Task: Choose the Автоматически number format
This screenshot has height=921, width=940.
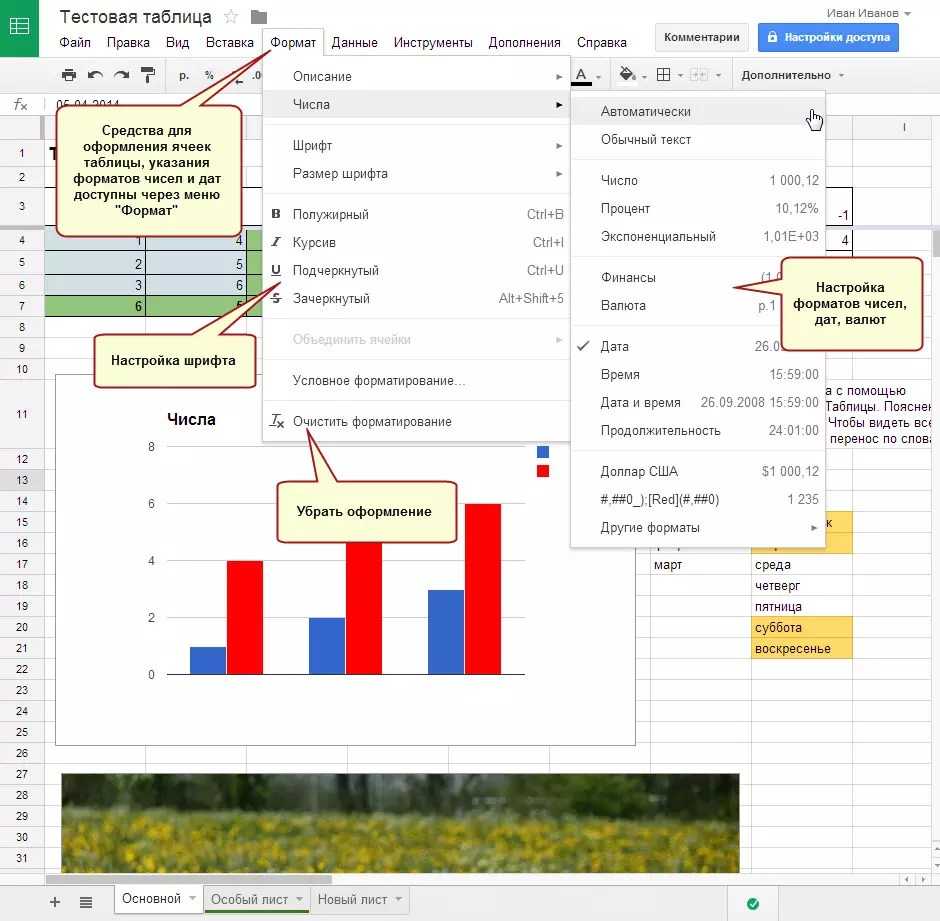Action: point(645,112)
